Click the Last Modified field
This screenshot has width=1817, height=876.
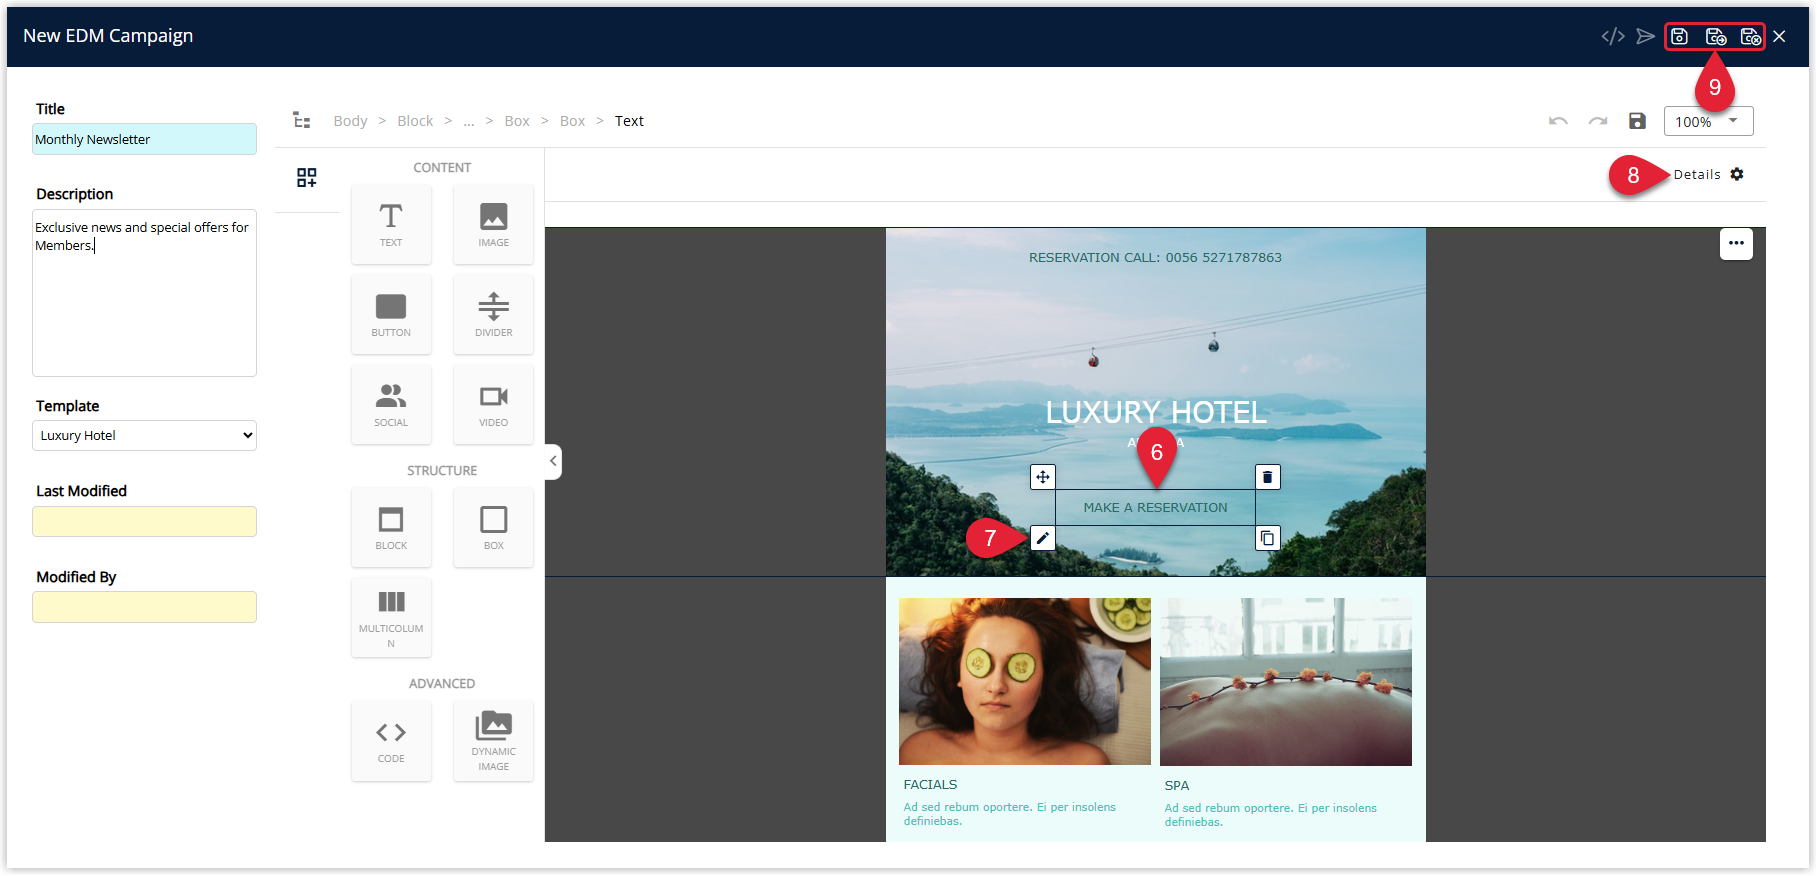[x=144, y=521]
